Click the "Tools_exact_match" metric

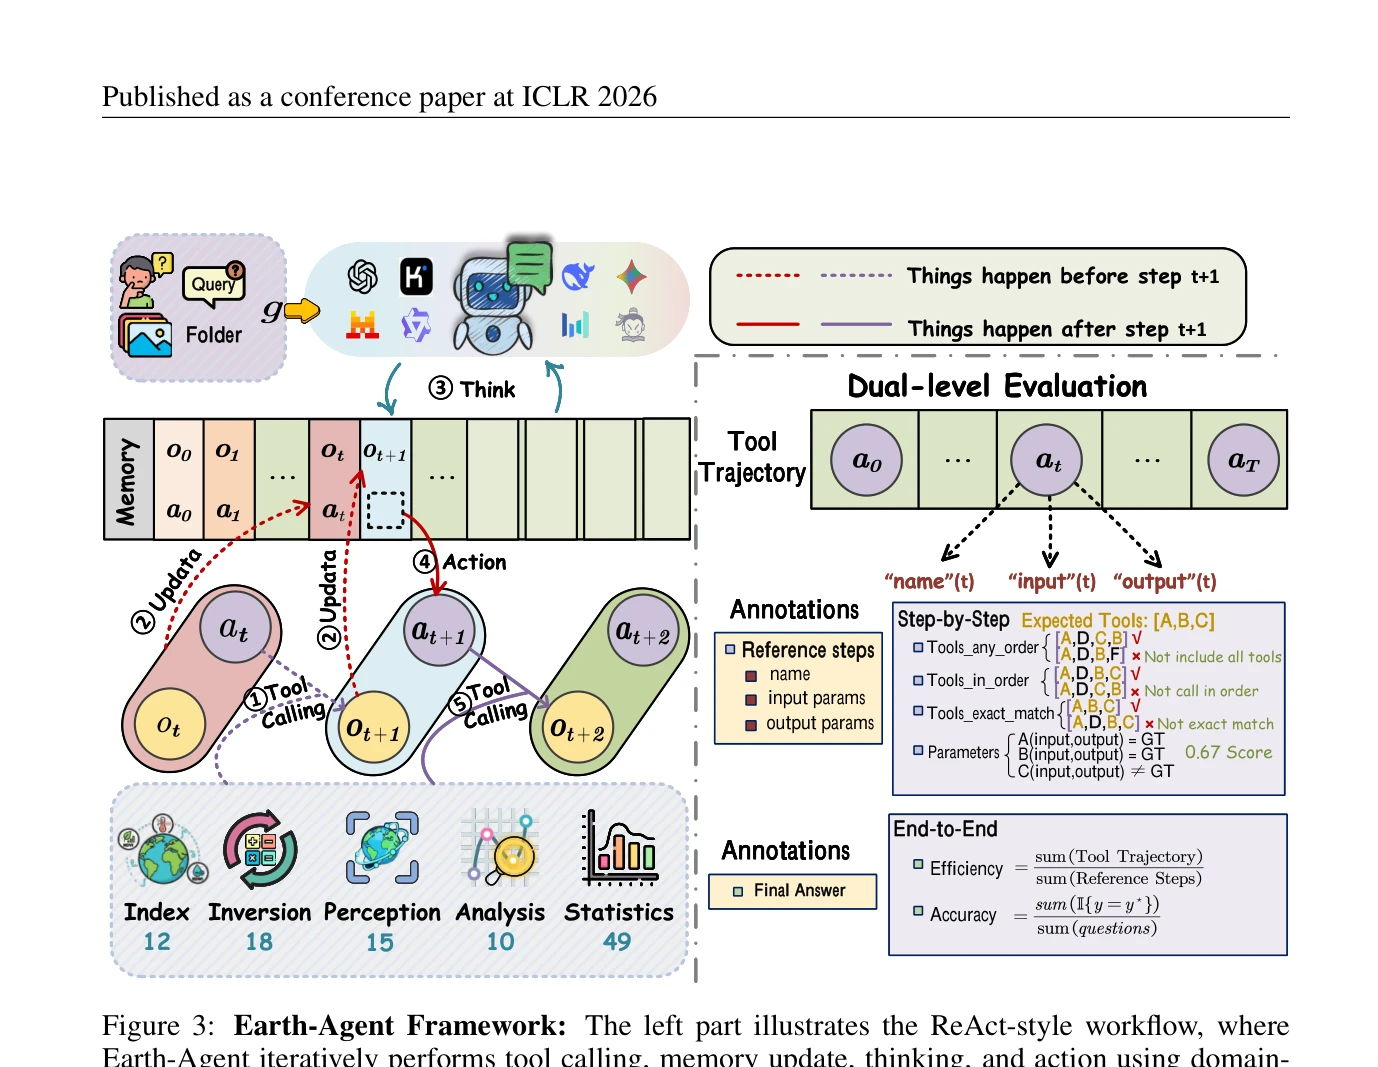tap(991, 714)
